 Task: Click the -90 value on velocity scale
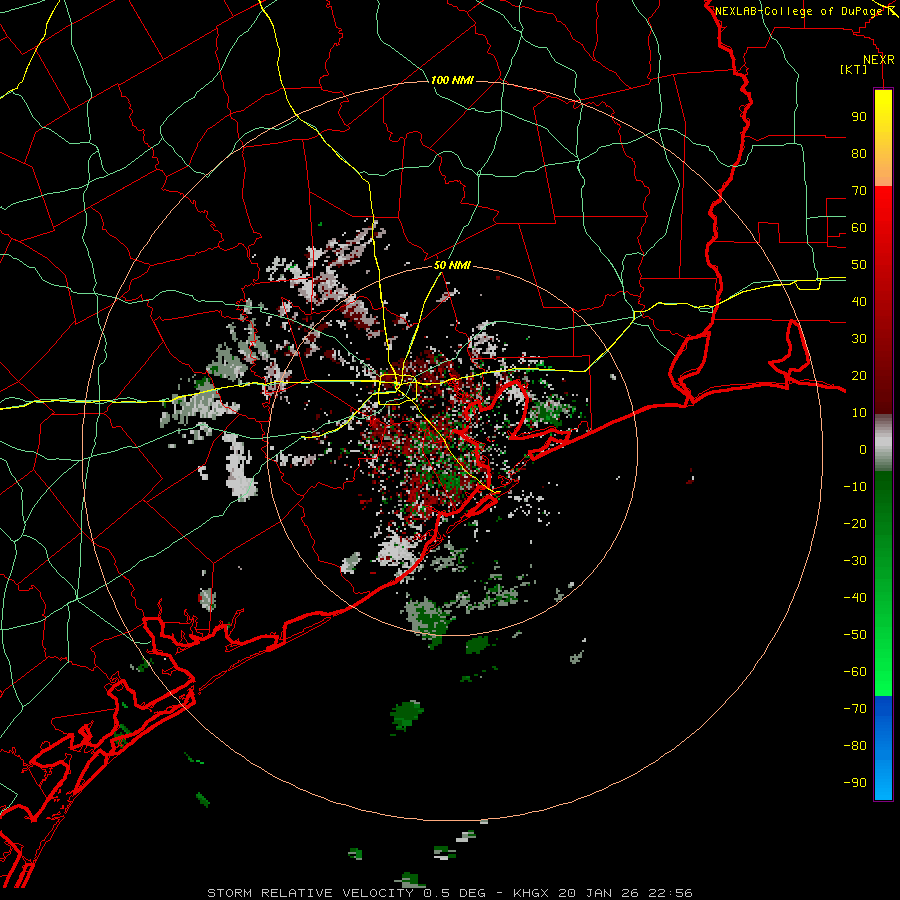point(855,783)
